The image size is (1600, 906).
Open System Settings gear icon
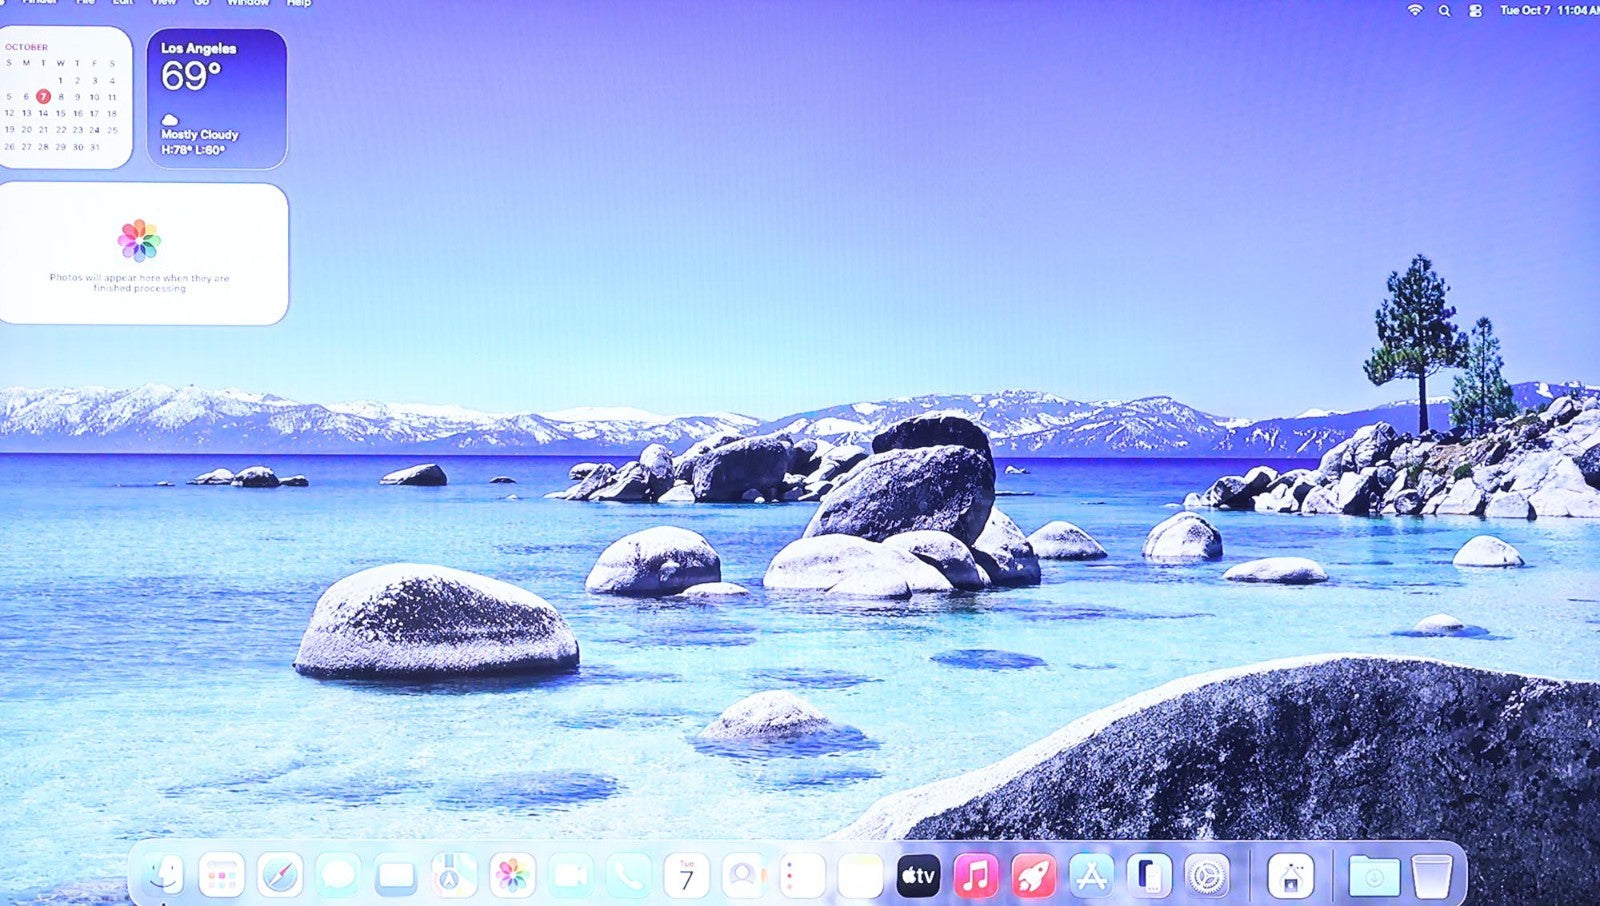click(x=1207, y=876)
